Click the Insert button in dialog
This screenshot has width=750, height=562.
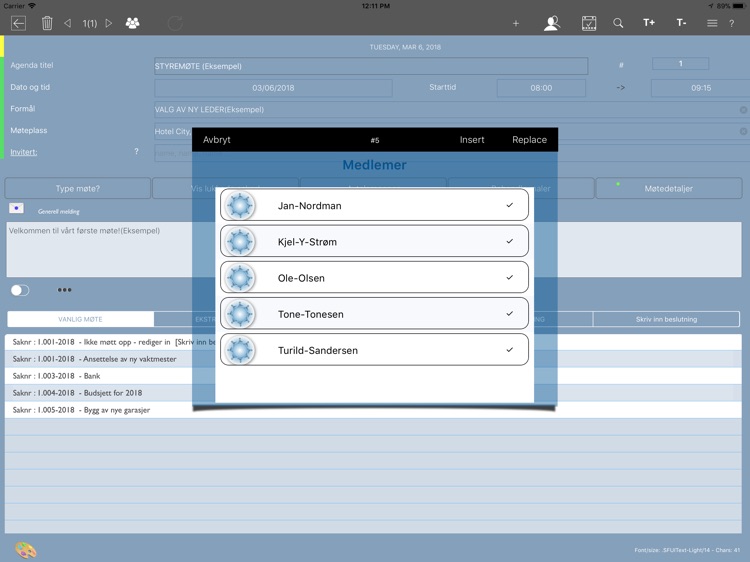click(472, 140)
